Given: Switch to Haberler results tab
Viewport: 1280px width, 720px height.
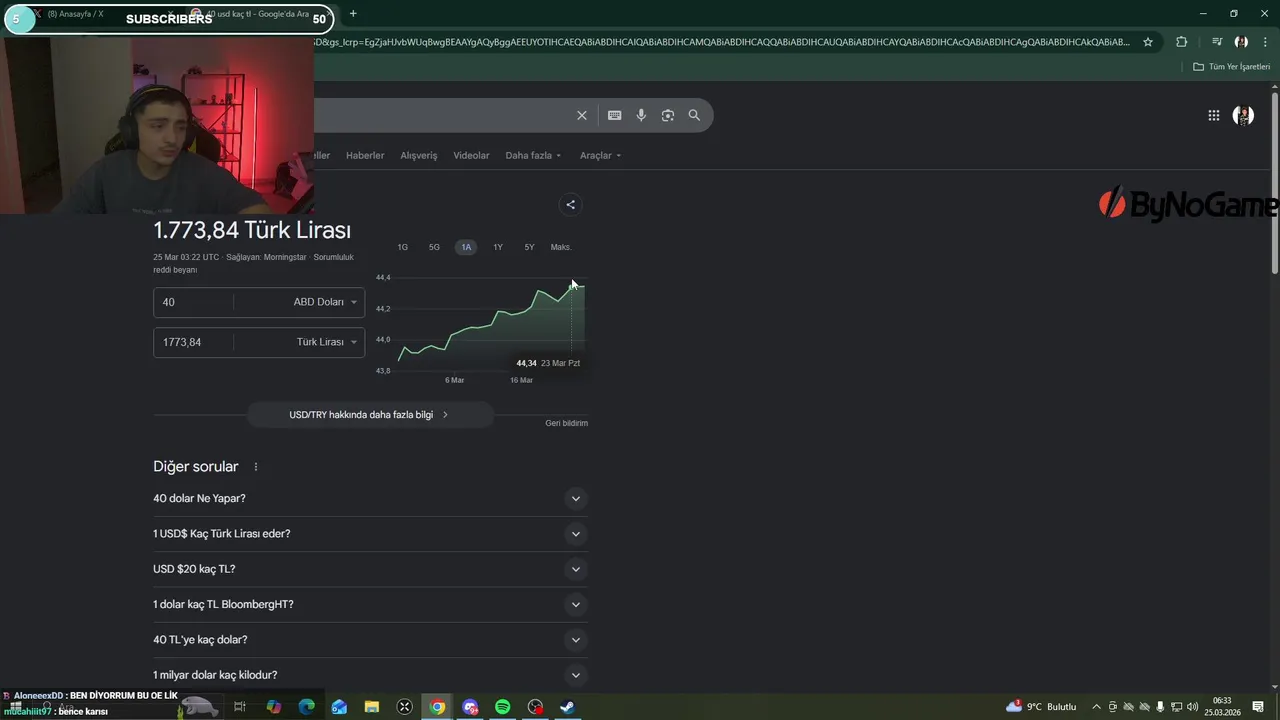Looking at the screenshot, I should [365, 155].
